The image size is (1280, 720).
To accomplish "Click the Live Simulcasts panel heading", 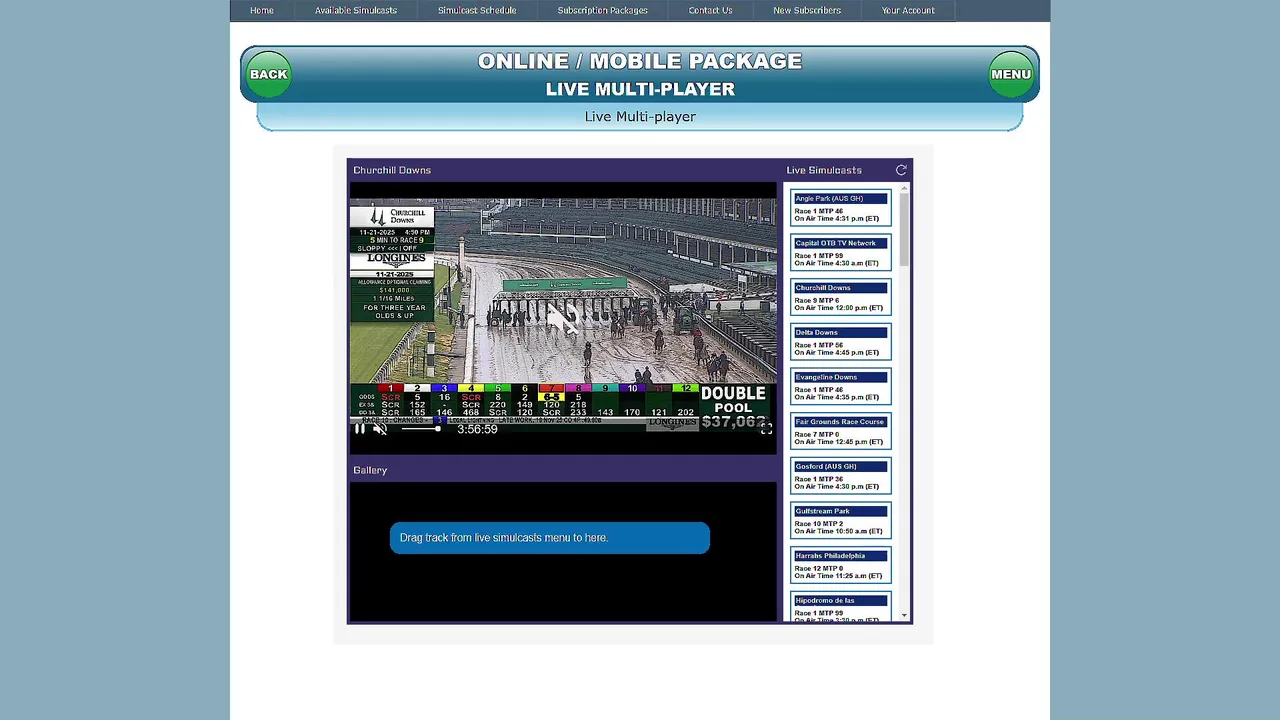I will pyautogui.click(x=824, y=170).
